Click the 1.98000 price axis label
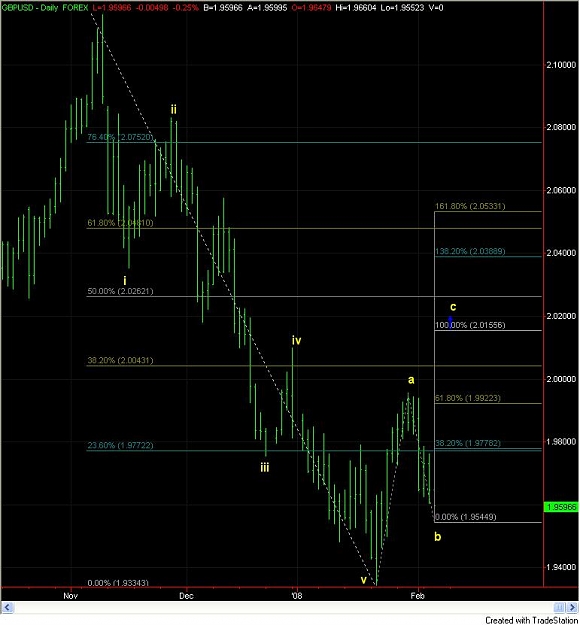 point(561,441)
